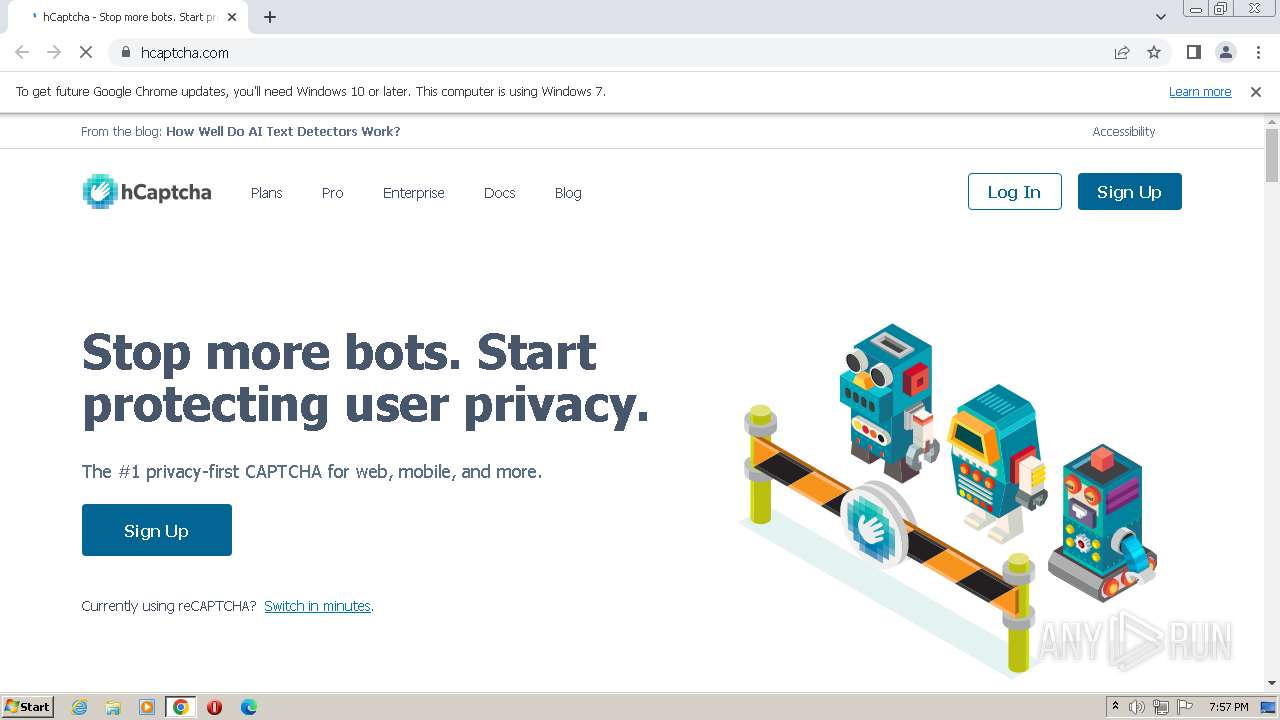The height and width of the screenshot is (720, 1280).
Task: Open the Enterprise menu item
Action: tap(414, 193)
